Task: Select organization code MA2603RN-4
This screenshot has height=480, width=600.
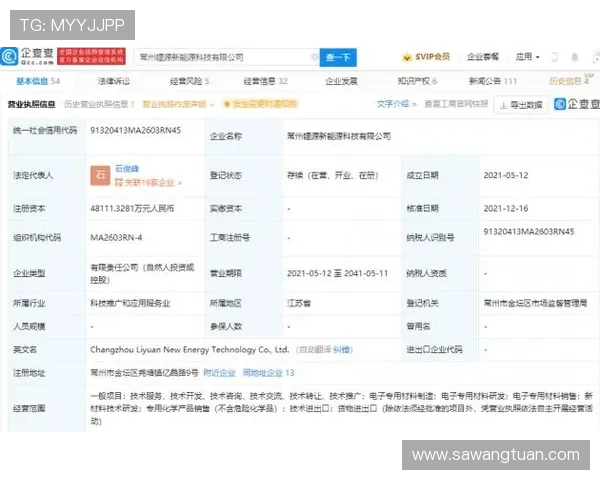Action: (x=116, y=238)
